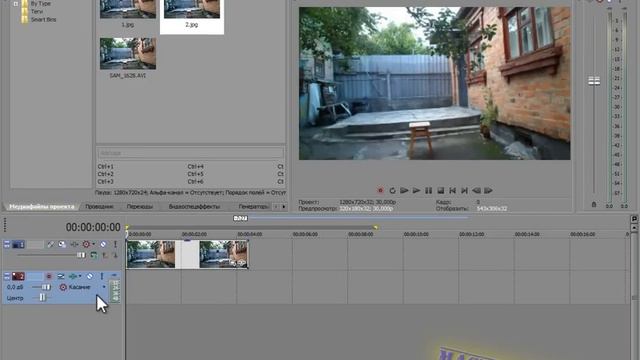Open compositing mode on video track 1
Viewport: 640px width, 360px height.
93,255
